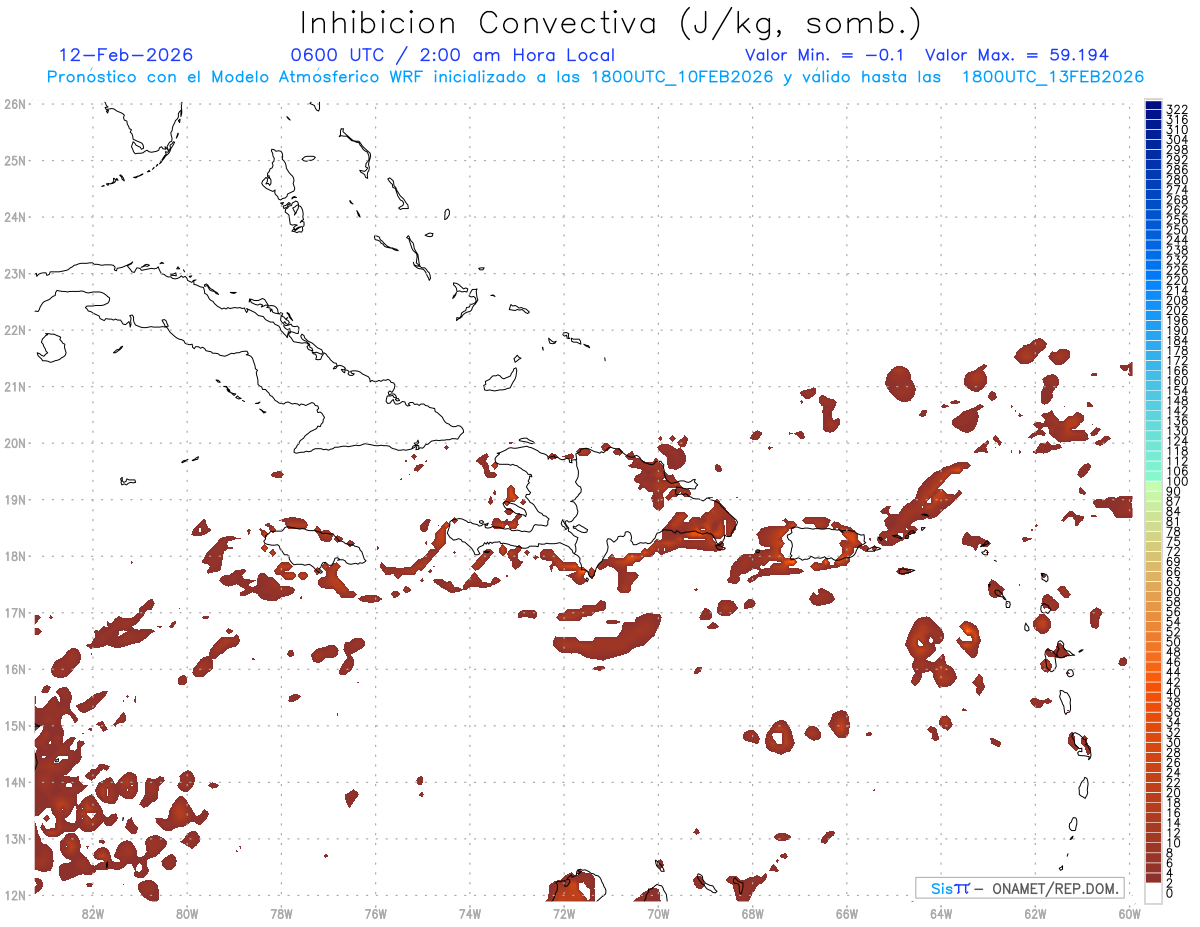Click the 26N latitude label
Viewport: 1200px width, 927px height.
[15, 104]
